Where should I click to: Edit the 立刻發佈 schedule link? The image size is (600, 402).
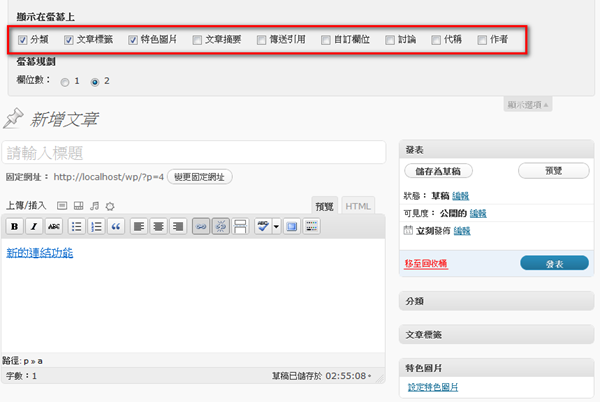(462, 231)
